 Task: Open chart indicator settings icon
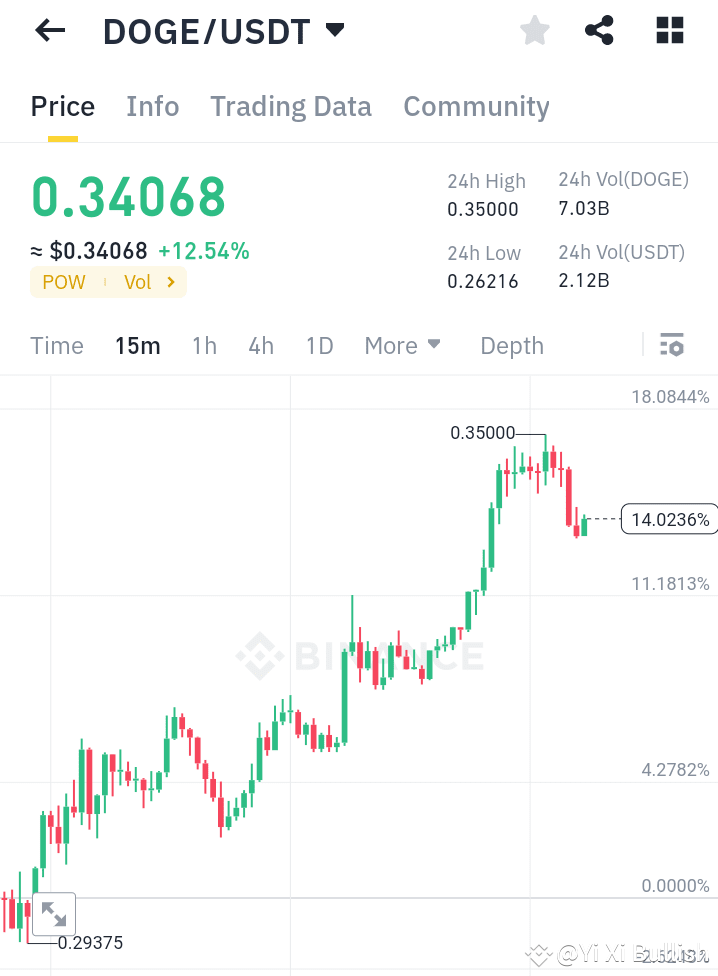[672, 344]
